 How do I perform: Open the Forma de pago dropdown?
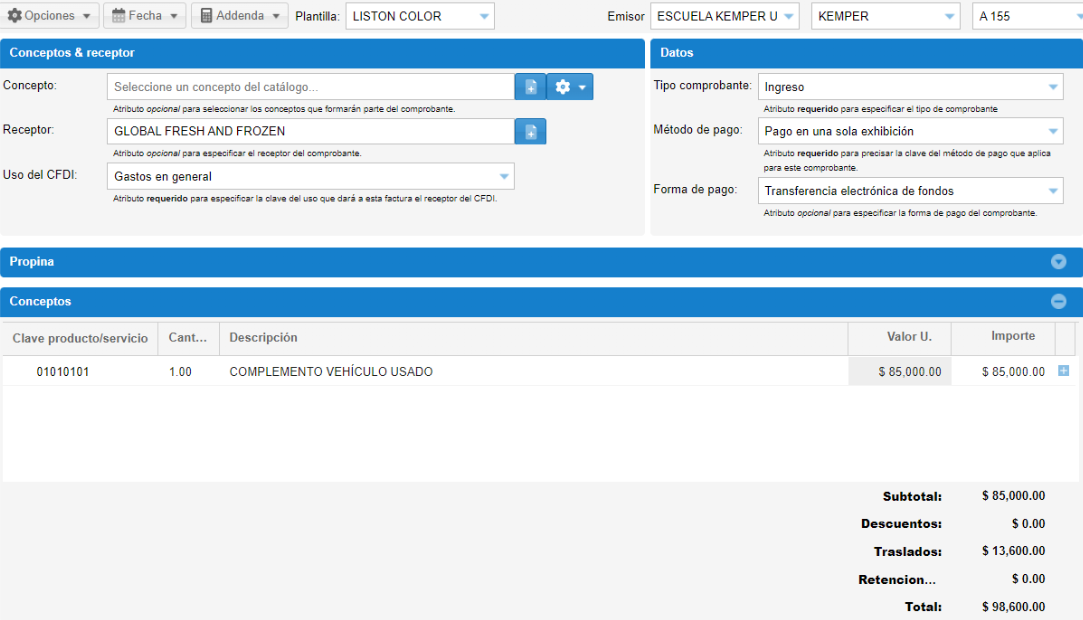tap(910, 191)
